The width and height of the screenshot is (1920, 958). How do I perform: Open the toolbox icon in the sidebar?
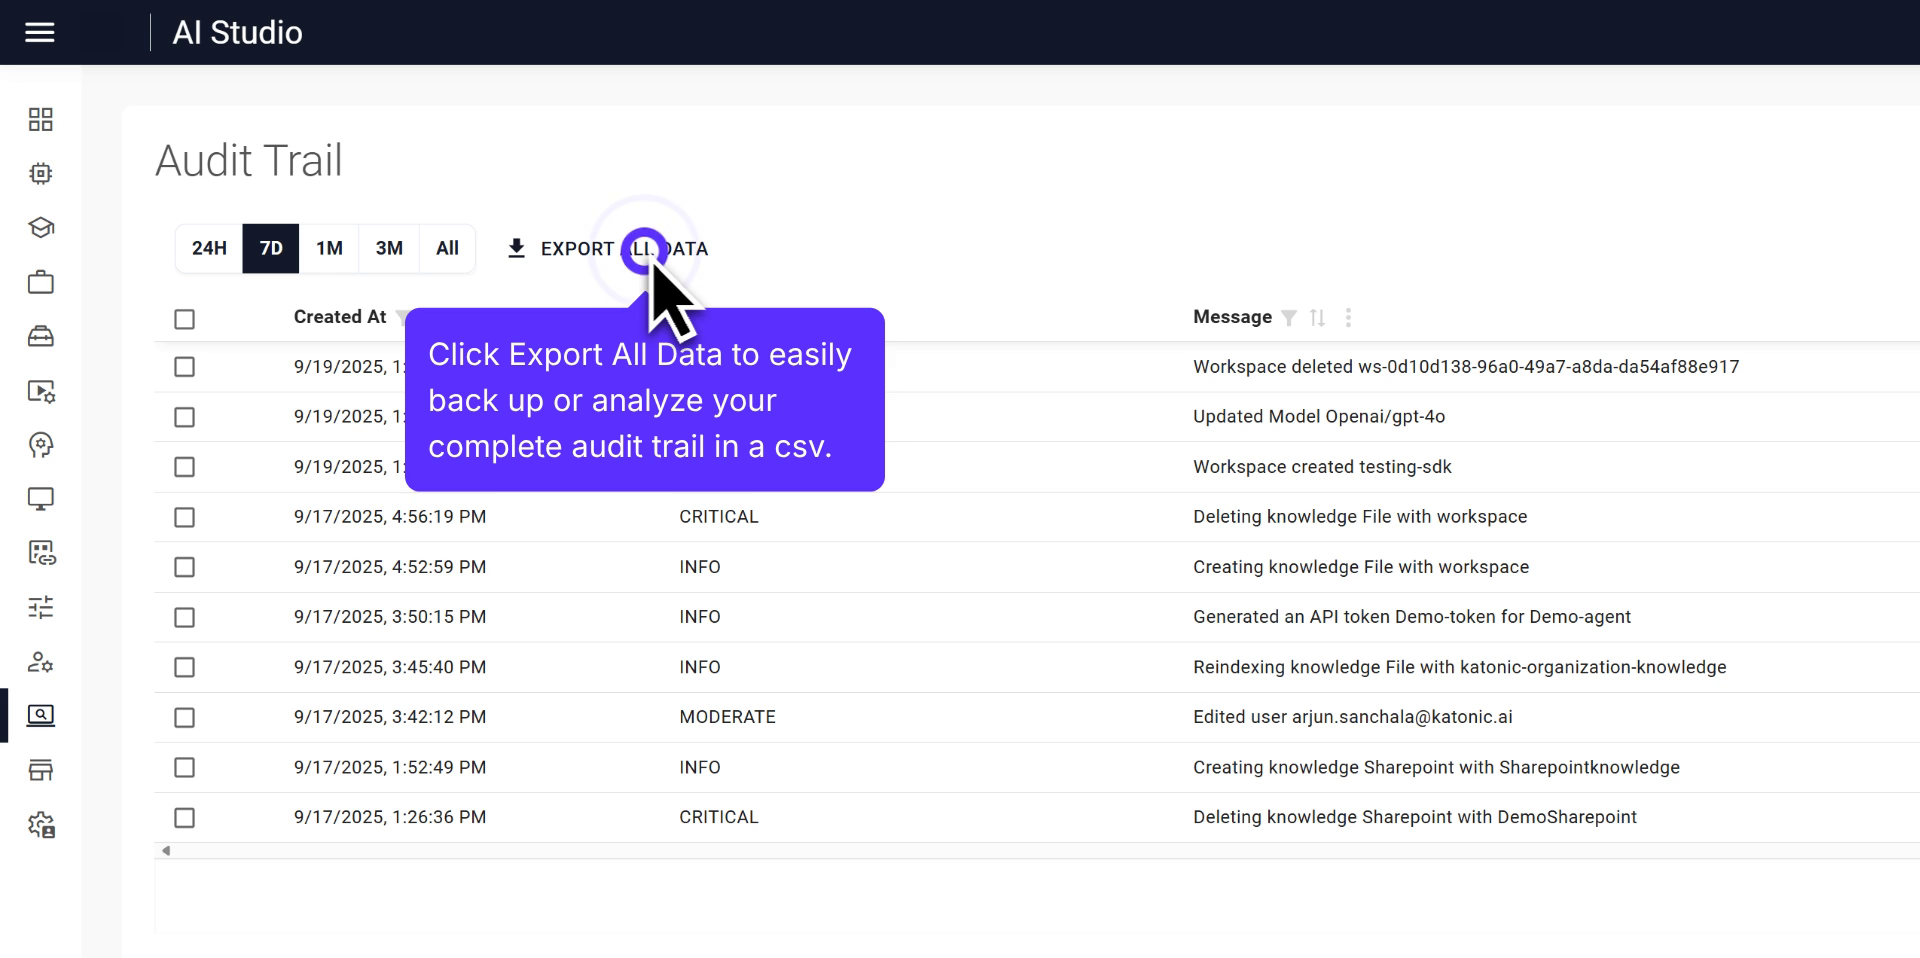tap(41, 336)
